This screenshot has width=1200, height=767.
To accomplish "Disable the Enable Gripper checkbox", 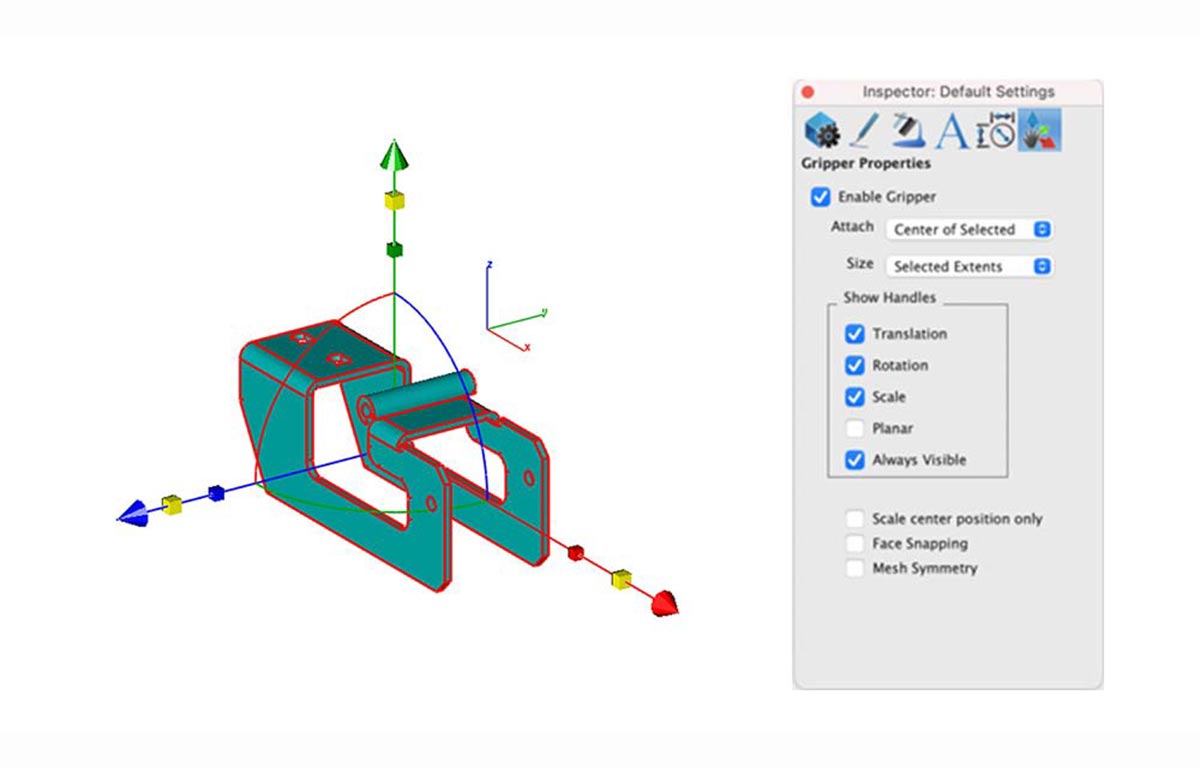I will coord(822,196).
